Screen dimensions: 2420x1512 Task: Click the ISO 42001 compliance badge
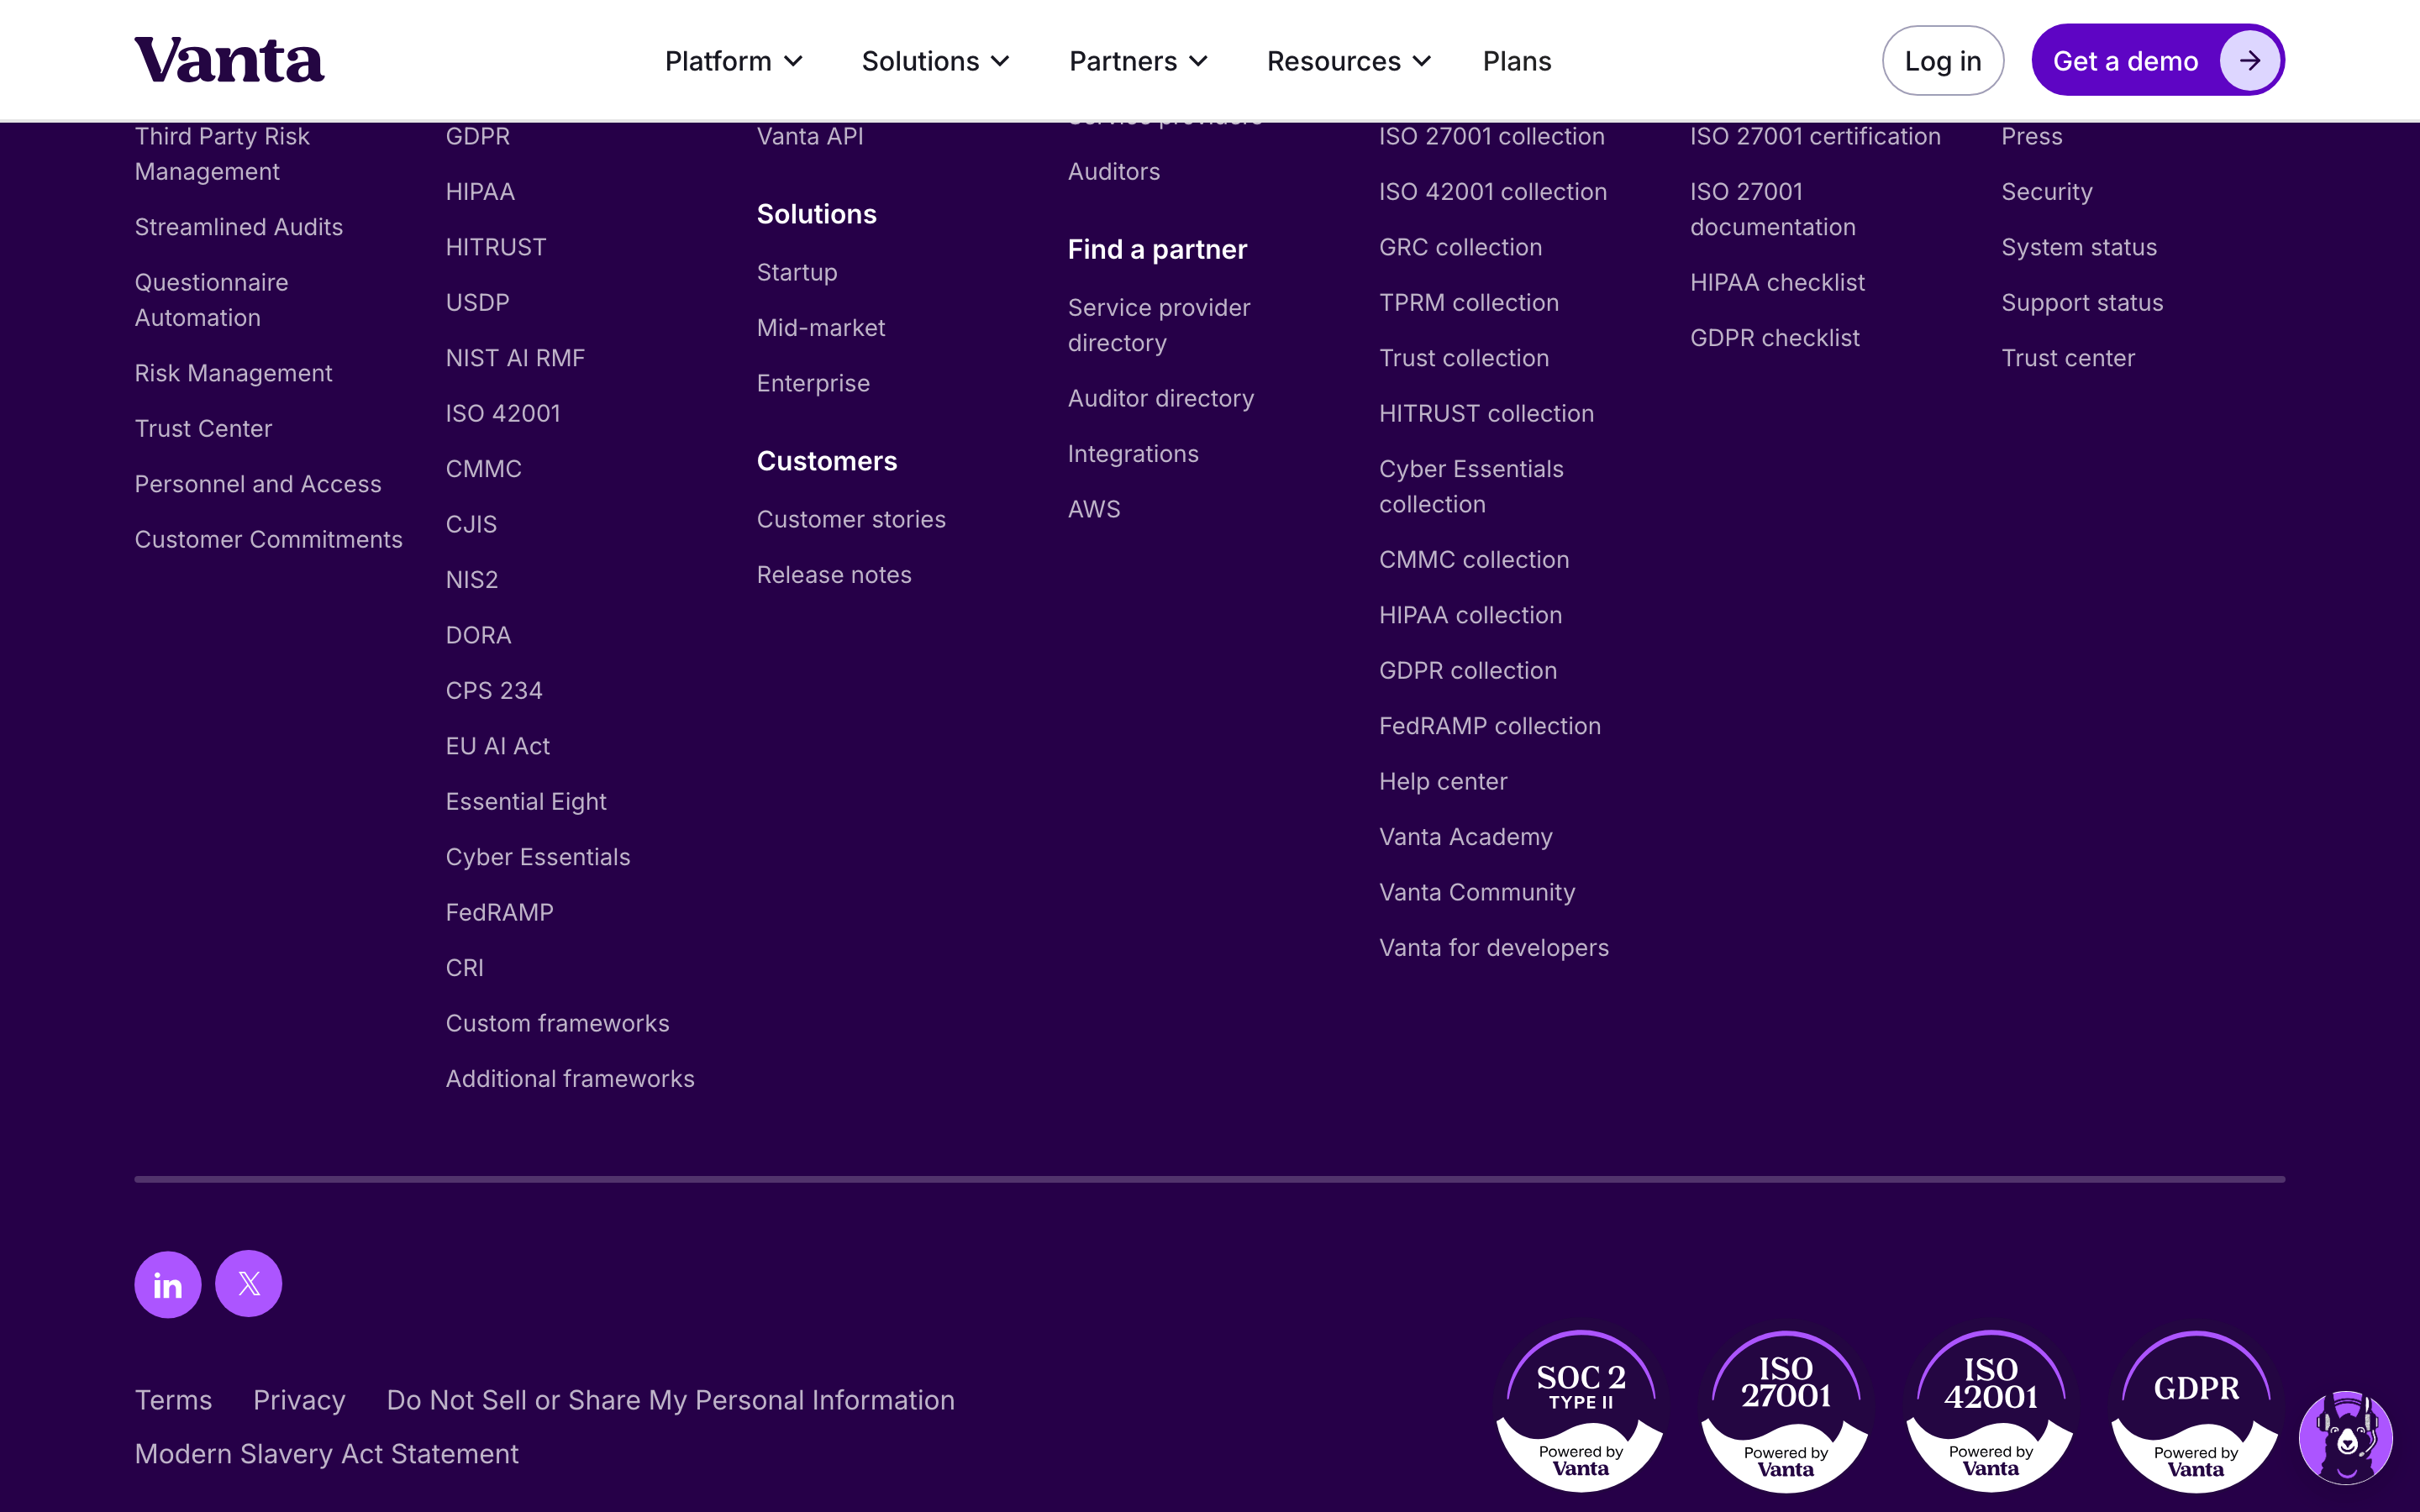coord(1991,1411)
